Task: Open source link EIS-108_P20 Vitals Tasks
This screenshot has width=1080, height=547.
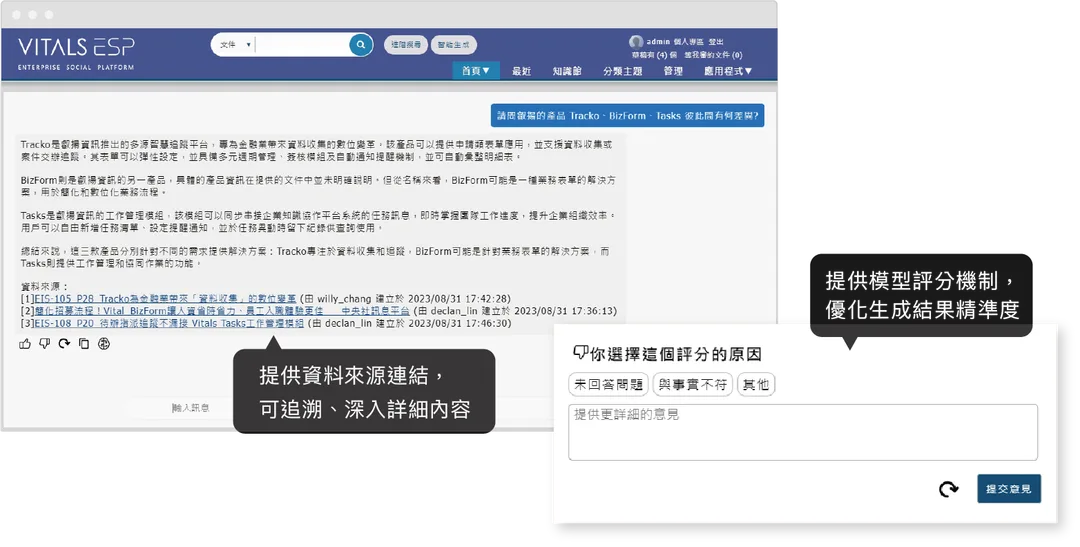Action: click(169, 323)
